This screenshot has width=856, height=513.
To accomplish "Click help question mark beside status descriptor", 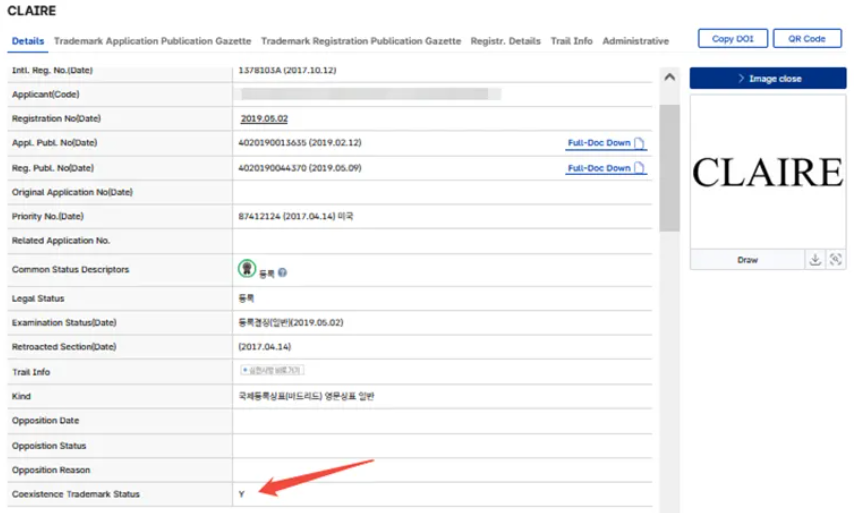I will click(x=282, y=273).
